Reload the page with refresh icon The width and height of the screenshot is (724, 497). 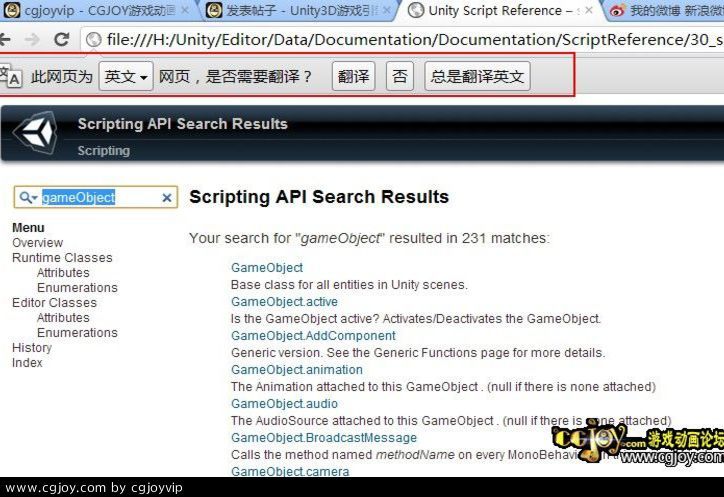[x=61, y=40]
